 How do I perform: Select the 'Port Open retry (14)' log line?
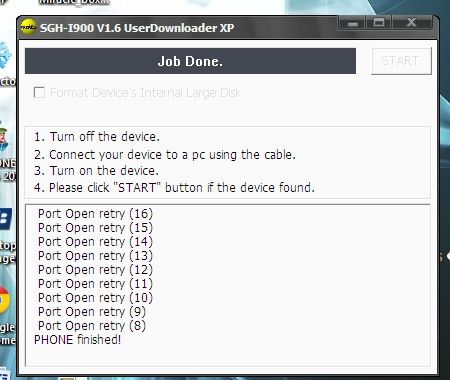[95, 242]
